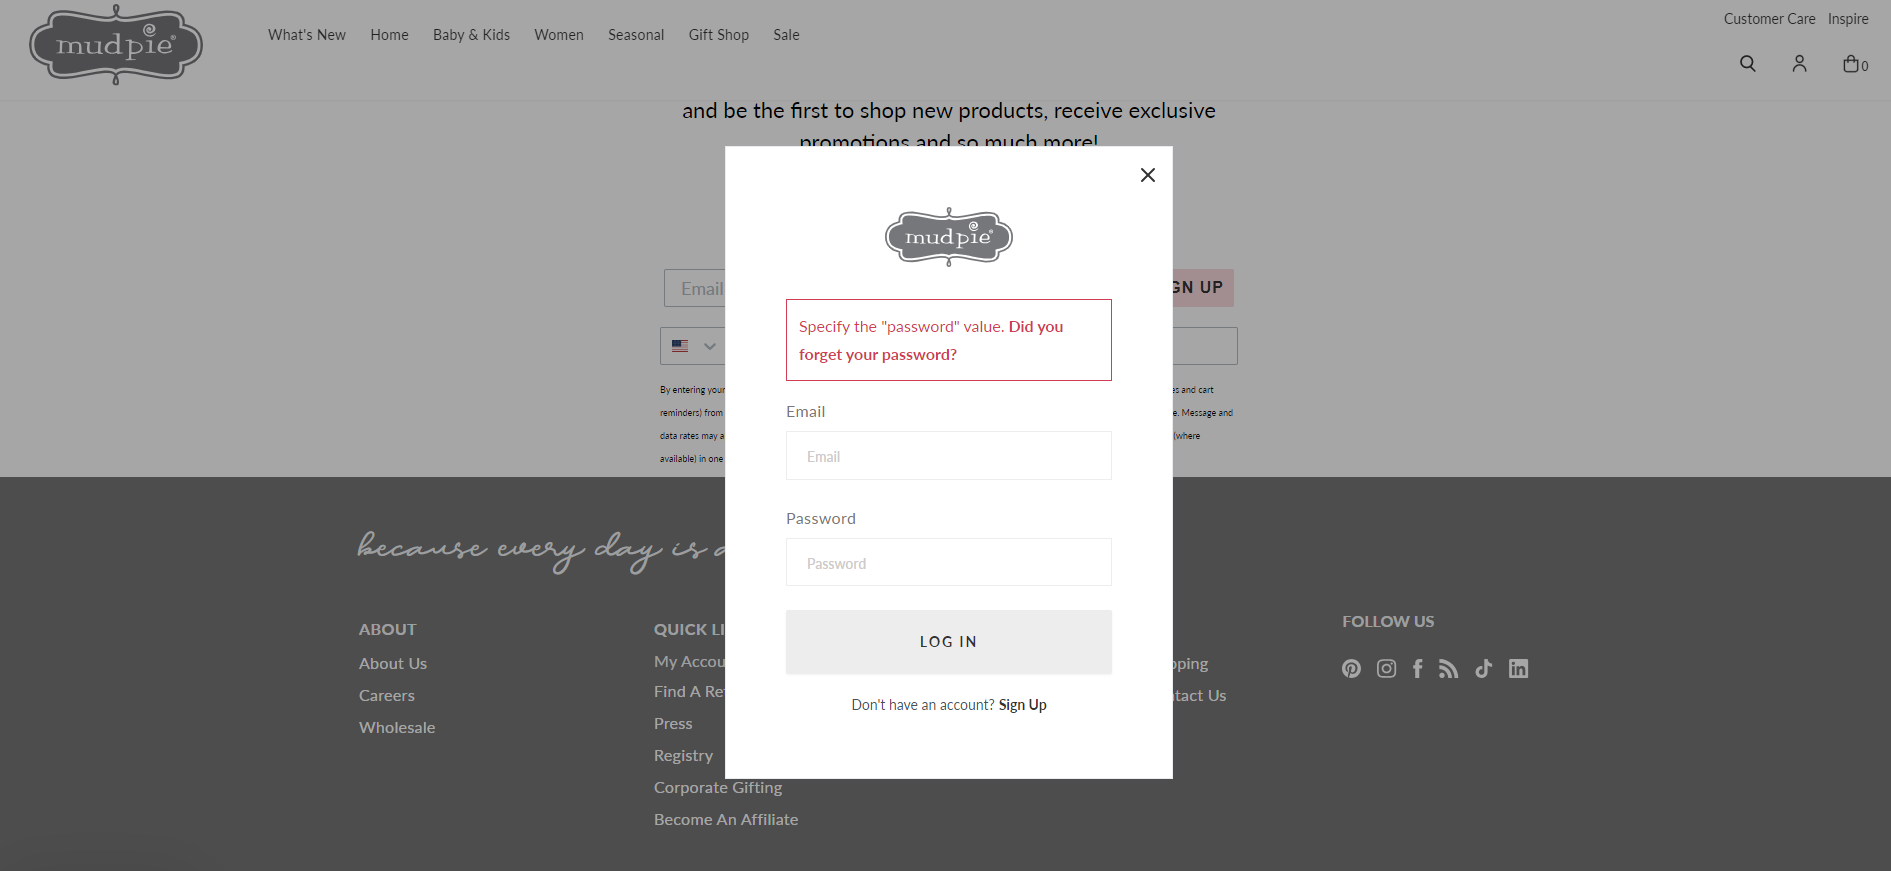
Task: Open the shopping bag cart icon
Action: 1853,64
